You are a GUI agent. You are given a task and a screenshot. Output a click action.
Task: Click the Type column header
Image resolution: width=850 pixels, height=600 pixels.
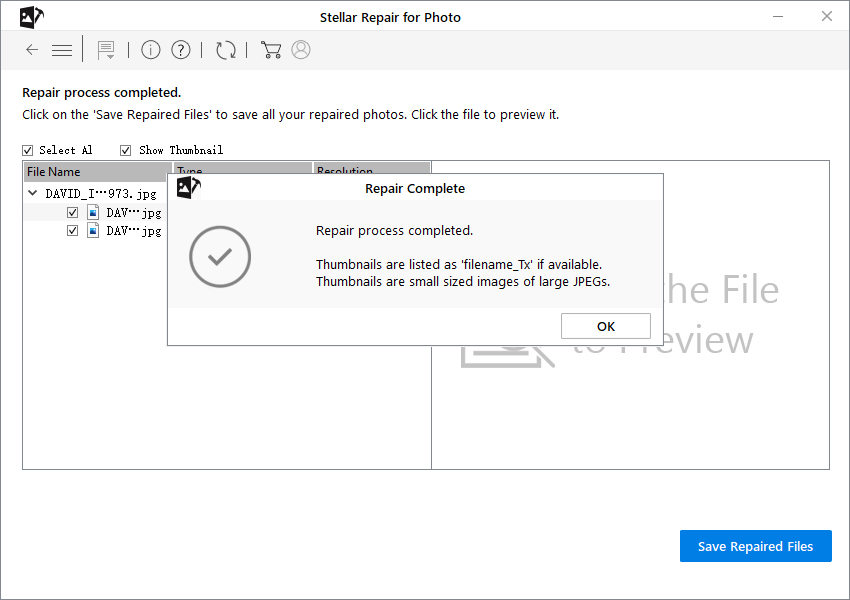click(242, 168)
